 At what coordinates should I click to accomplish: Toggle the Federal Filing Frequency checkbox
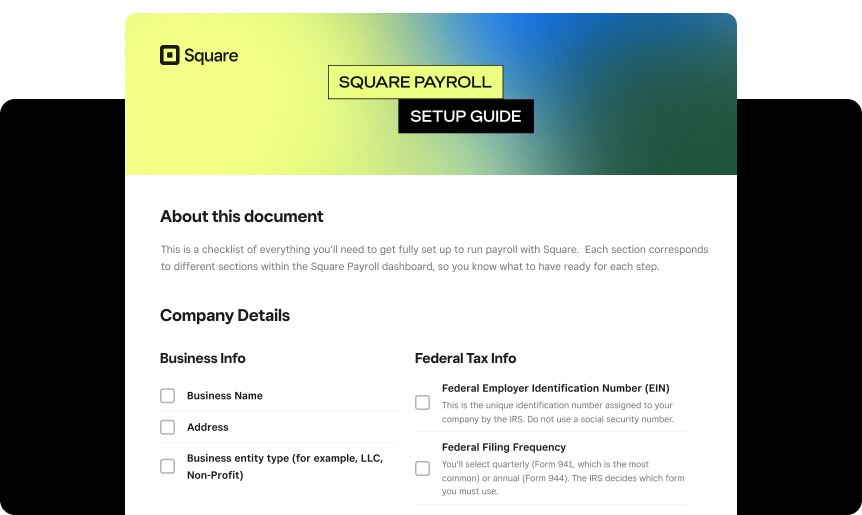[423, 468]
